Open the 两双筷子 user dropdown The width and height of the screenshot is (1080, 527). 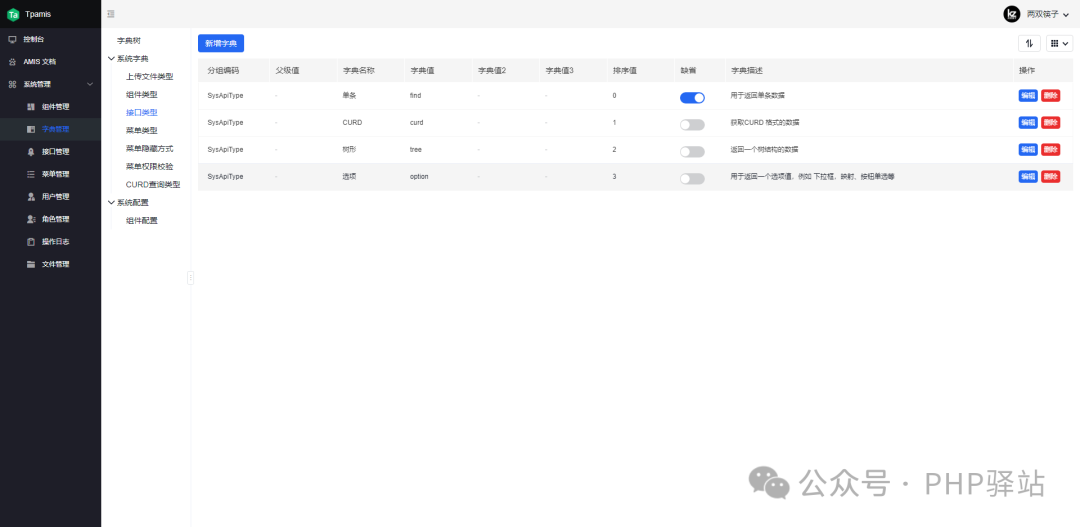coord(1047,14)
